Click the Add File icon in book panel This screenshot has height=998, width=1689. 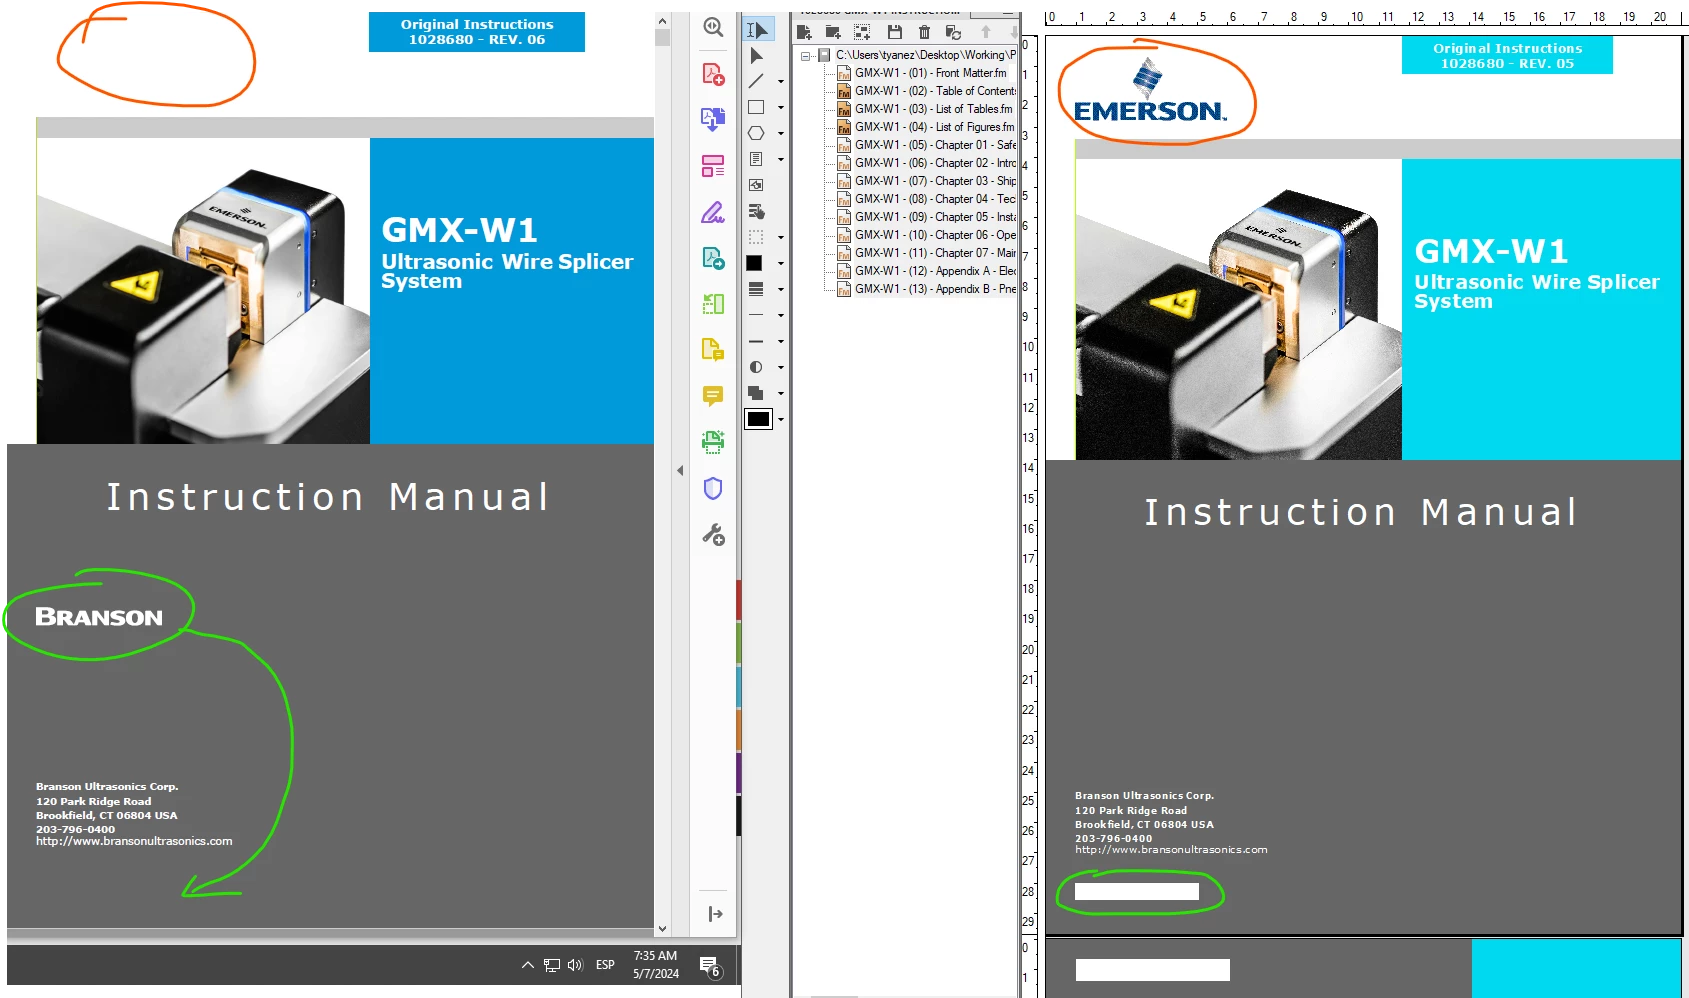(x=804, y=32)
